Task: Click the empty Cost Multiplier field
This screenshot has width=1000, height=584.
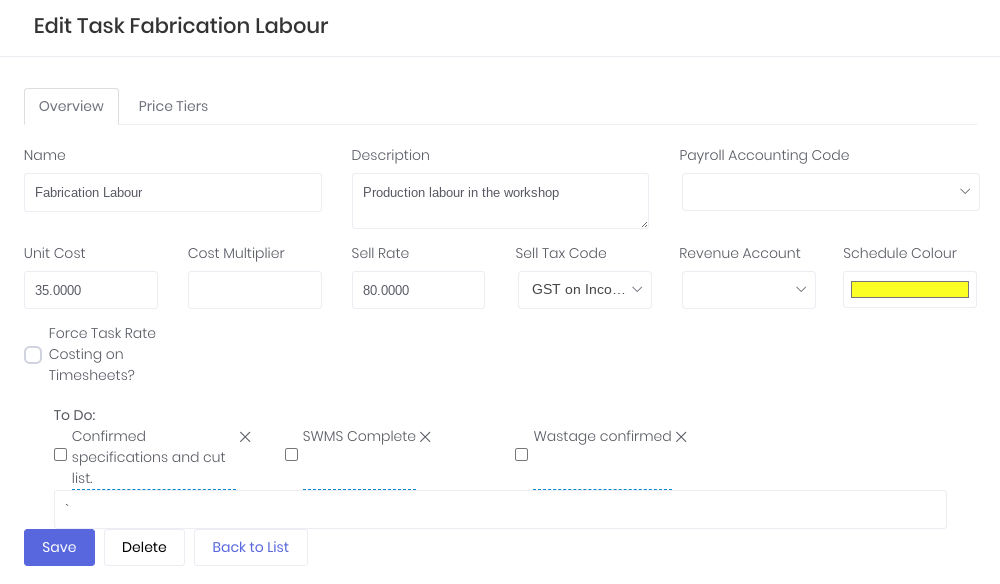Action: coord(255,290)
